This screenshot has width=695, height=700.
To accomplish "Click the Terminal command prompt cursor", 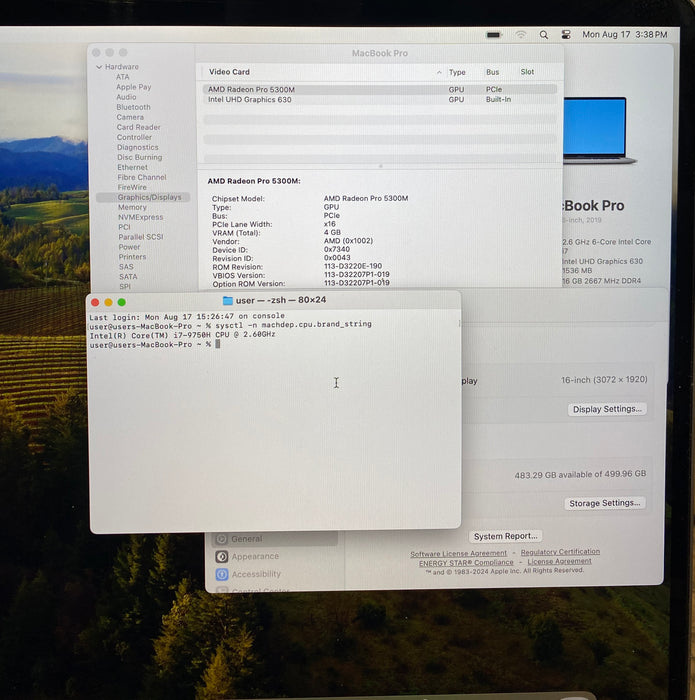I will coord(218,344).
